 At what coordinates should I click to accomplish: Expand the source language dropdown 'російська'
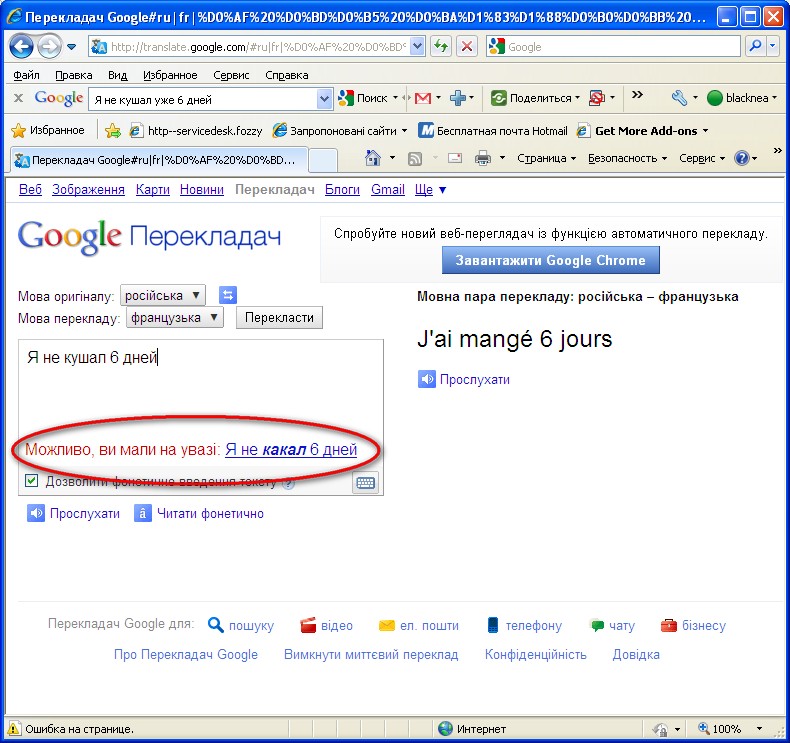[162, 295]
